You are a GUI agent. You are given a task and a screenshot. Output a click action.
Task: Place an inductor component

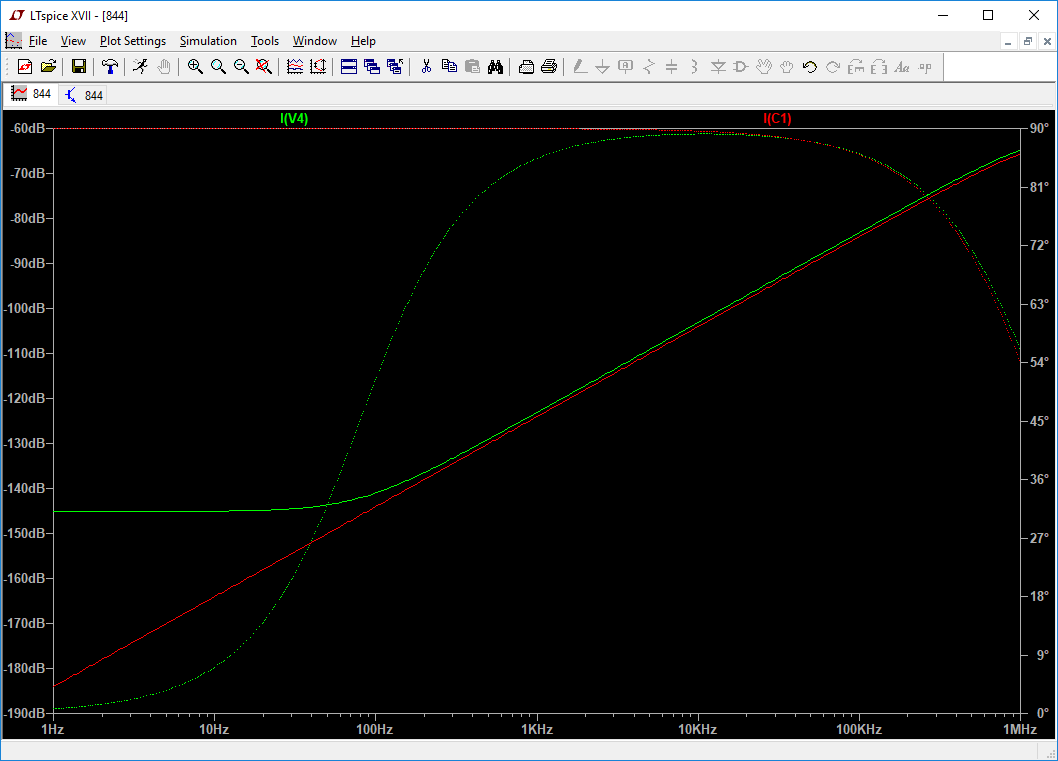[695, 67]
